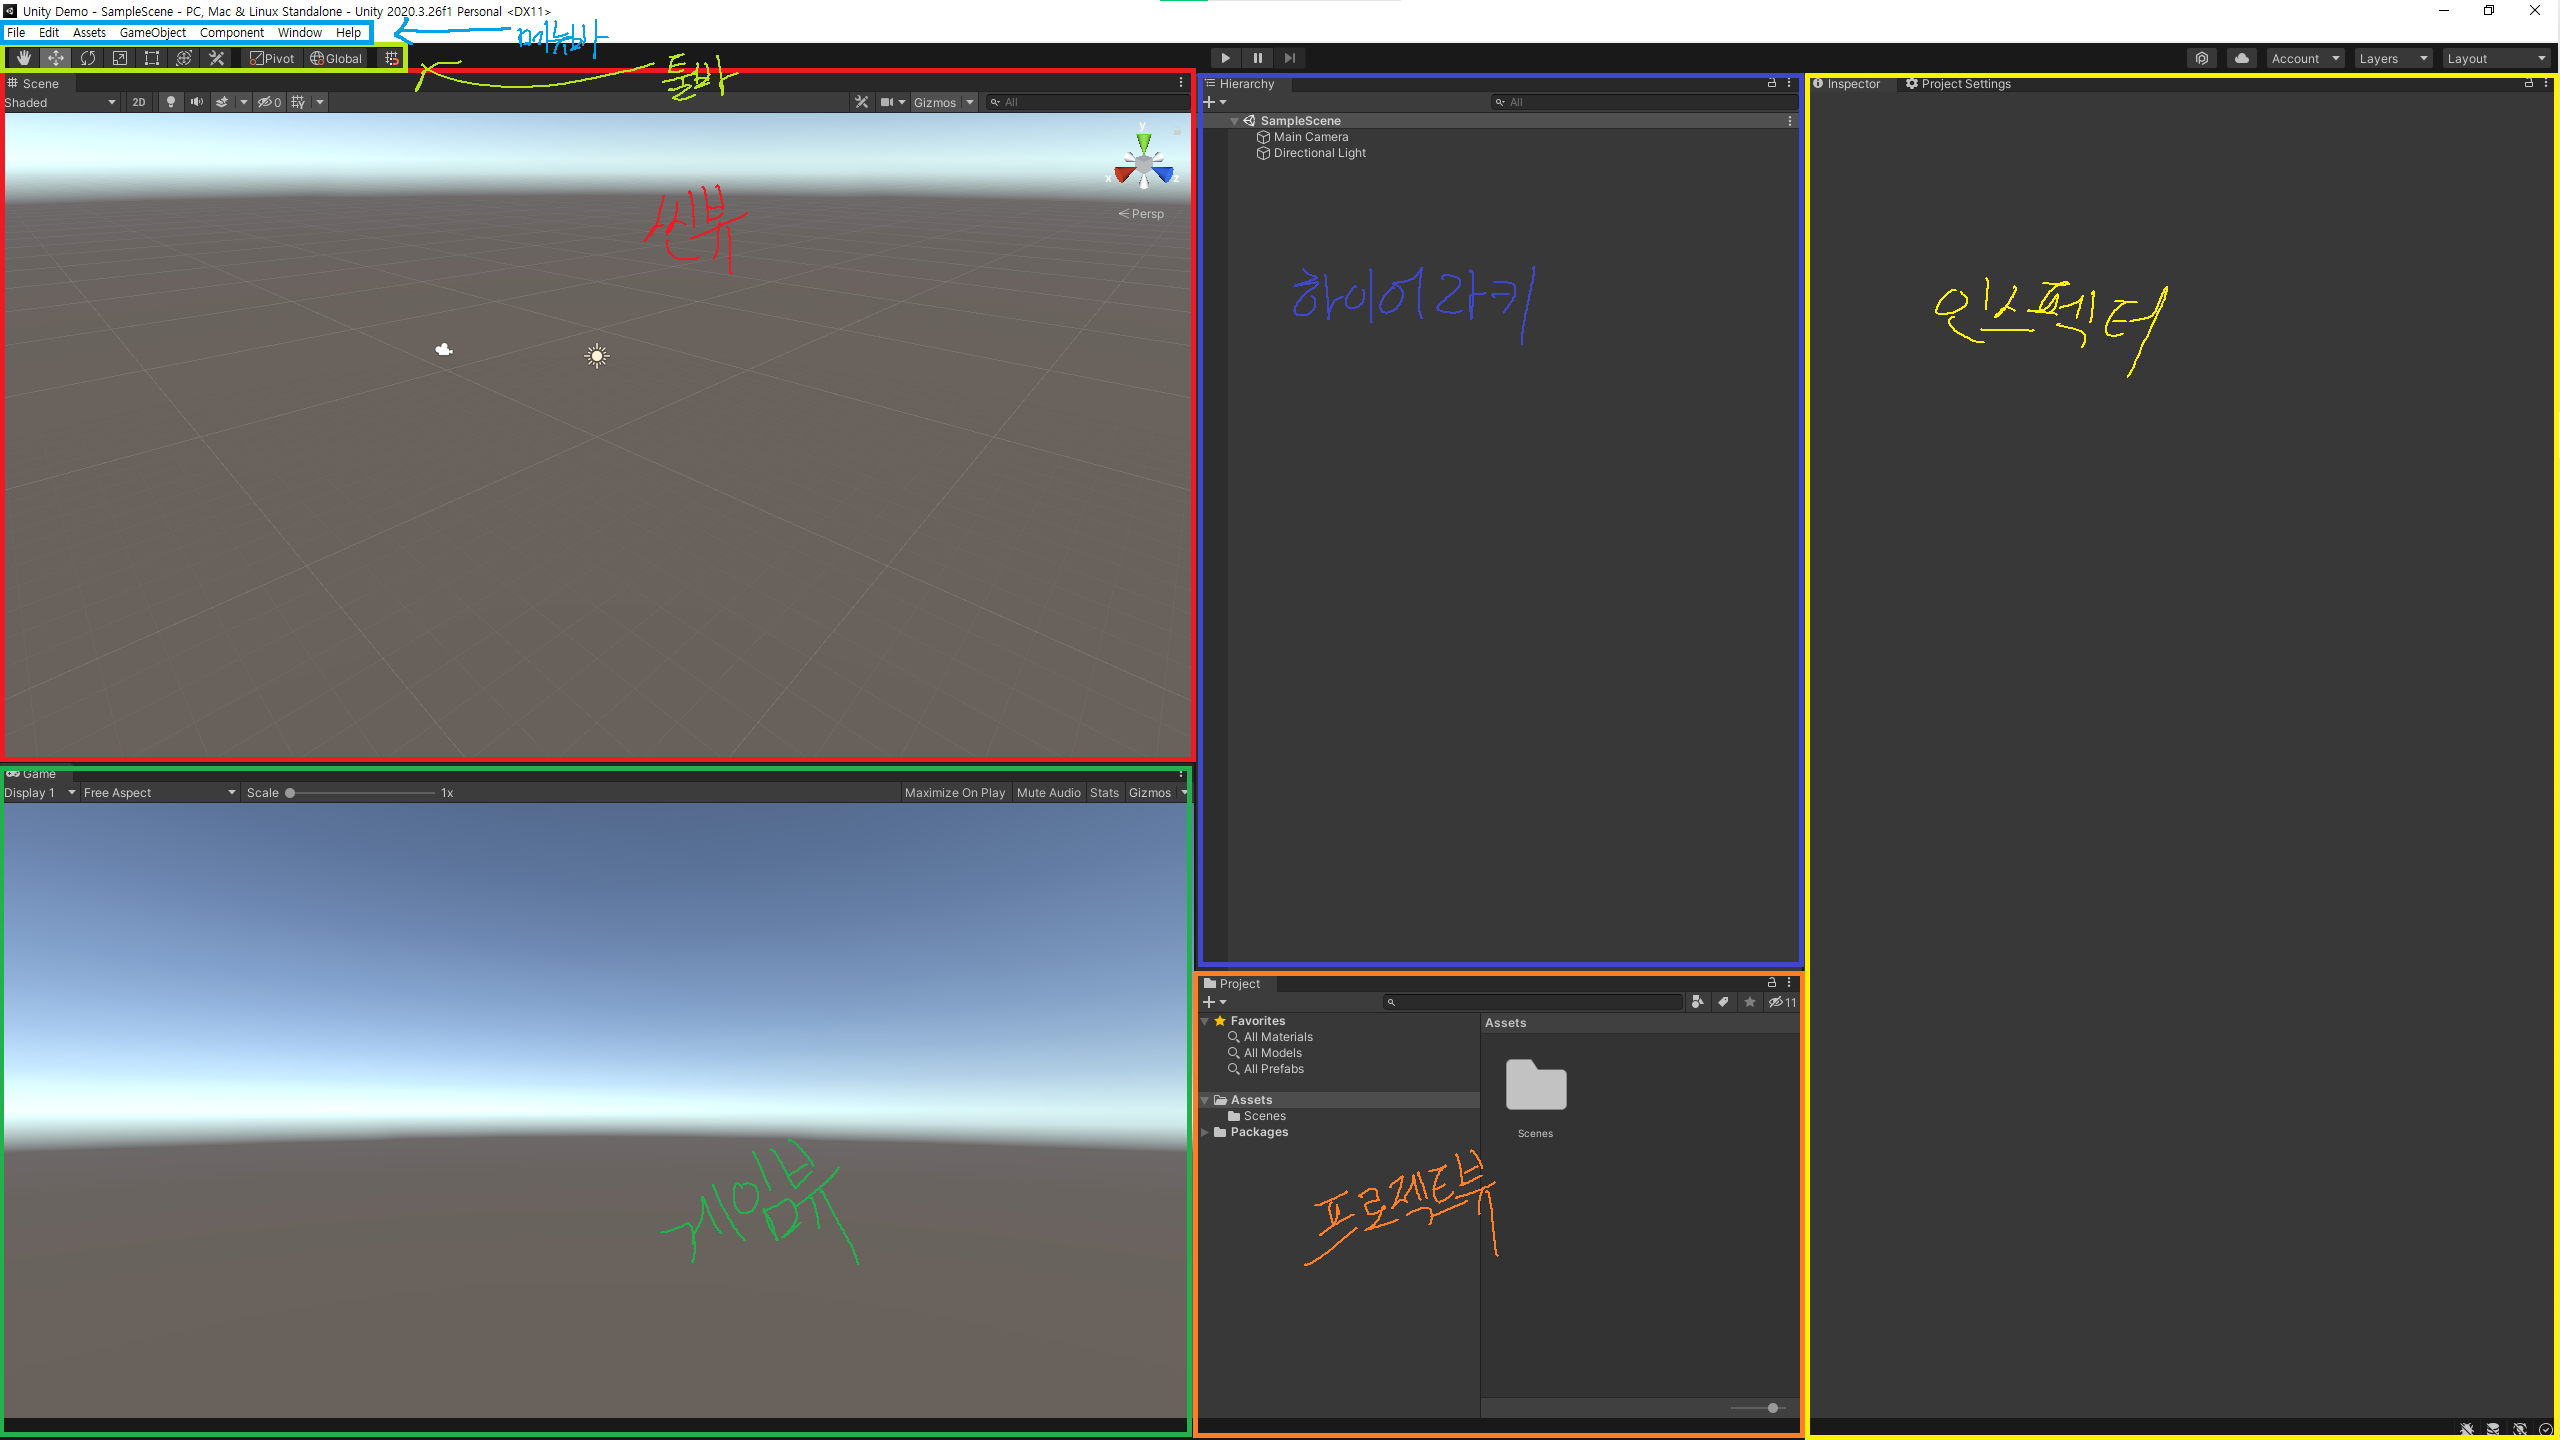This screenshot has width=2560, height=1440.
Task: Select the Scale tool
Action: click(x=120, y=58)
